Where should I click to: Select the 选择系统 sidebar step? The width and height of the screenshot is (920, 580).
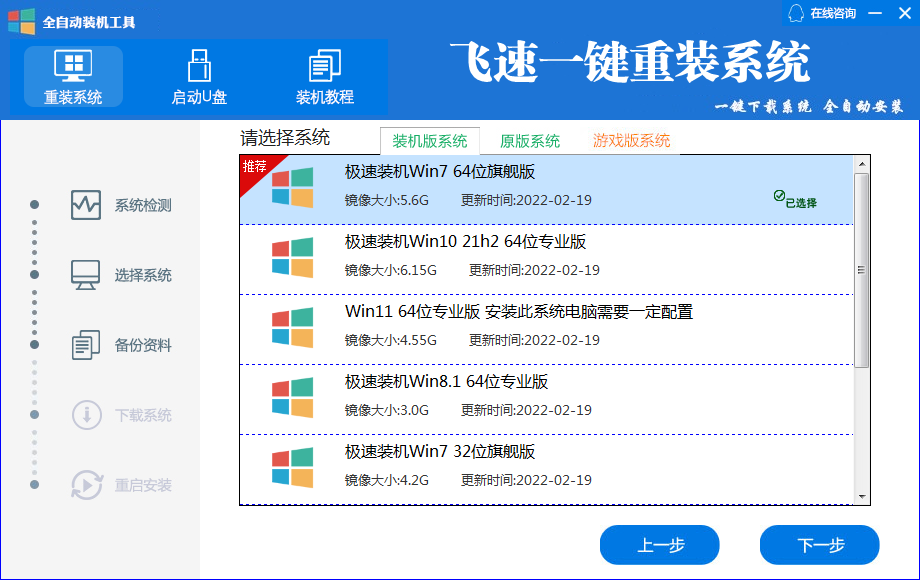[85, 273]
